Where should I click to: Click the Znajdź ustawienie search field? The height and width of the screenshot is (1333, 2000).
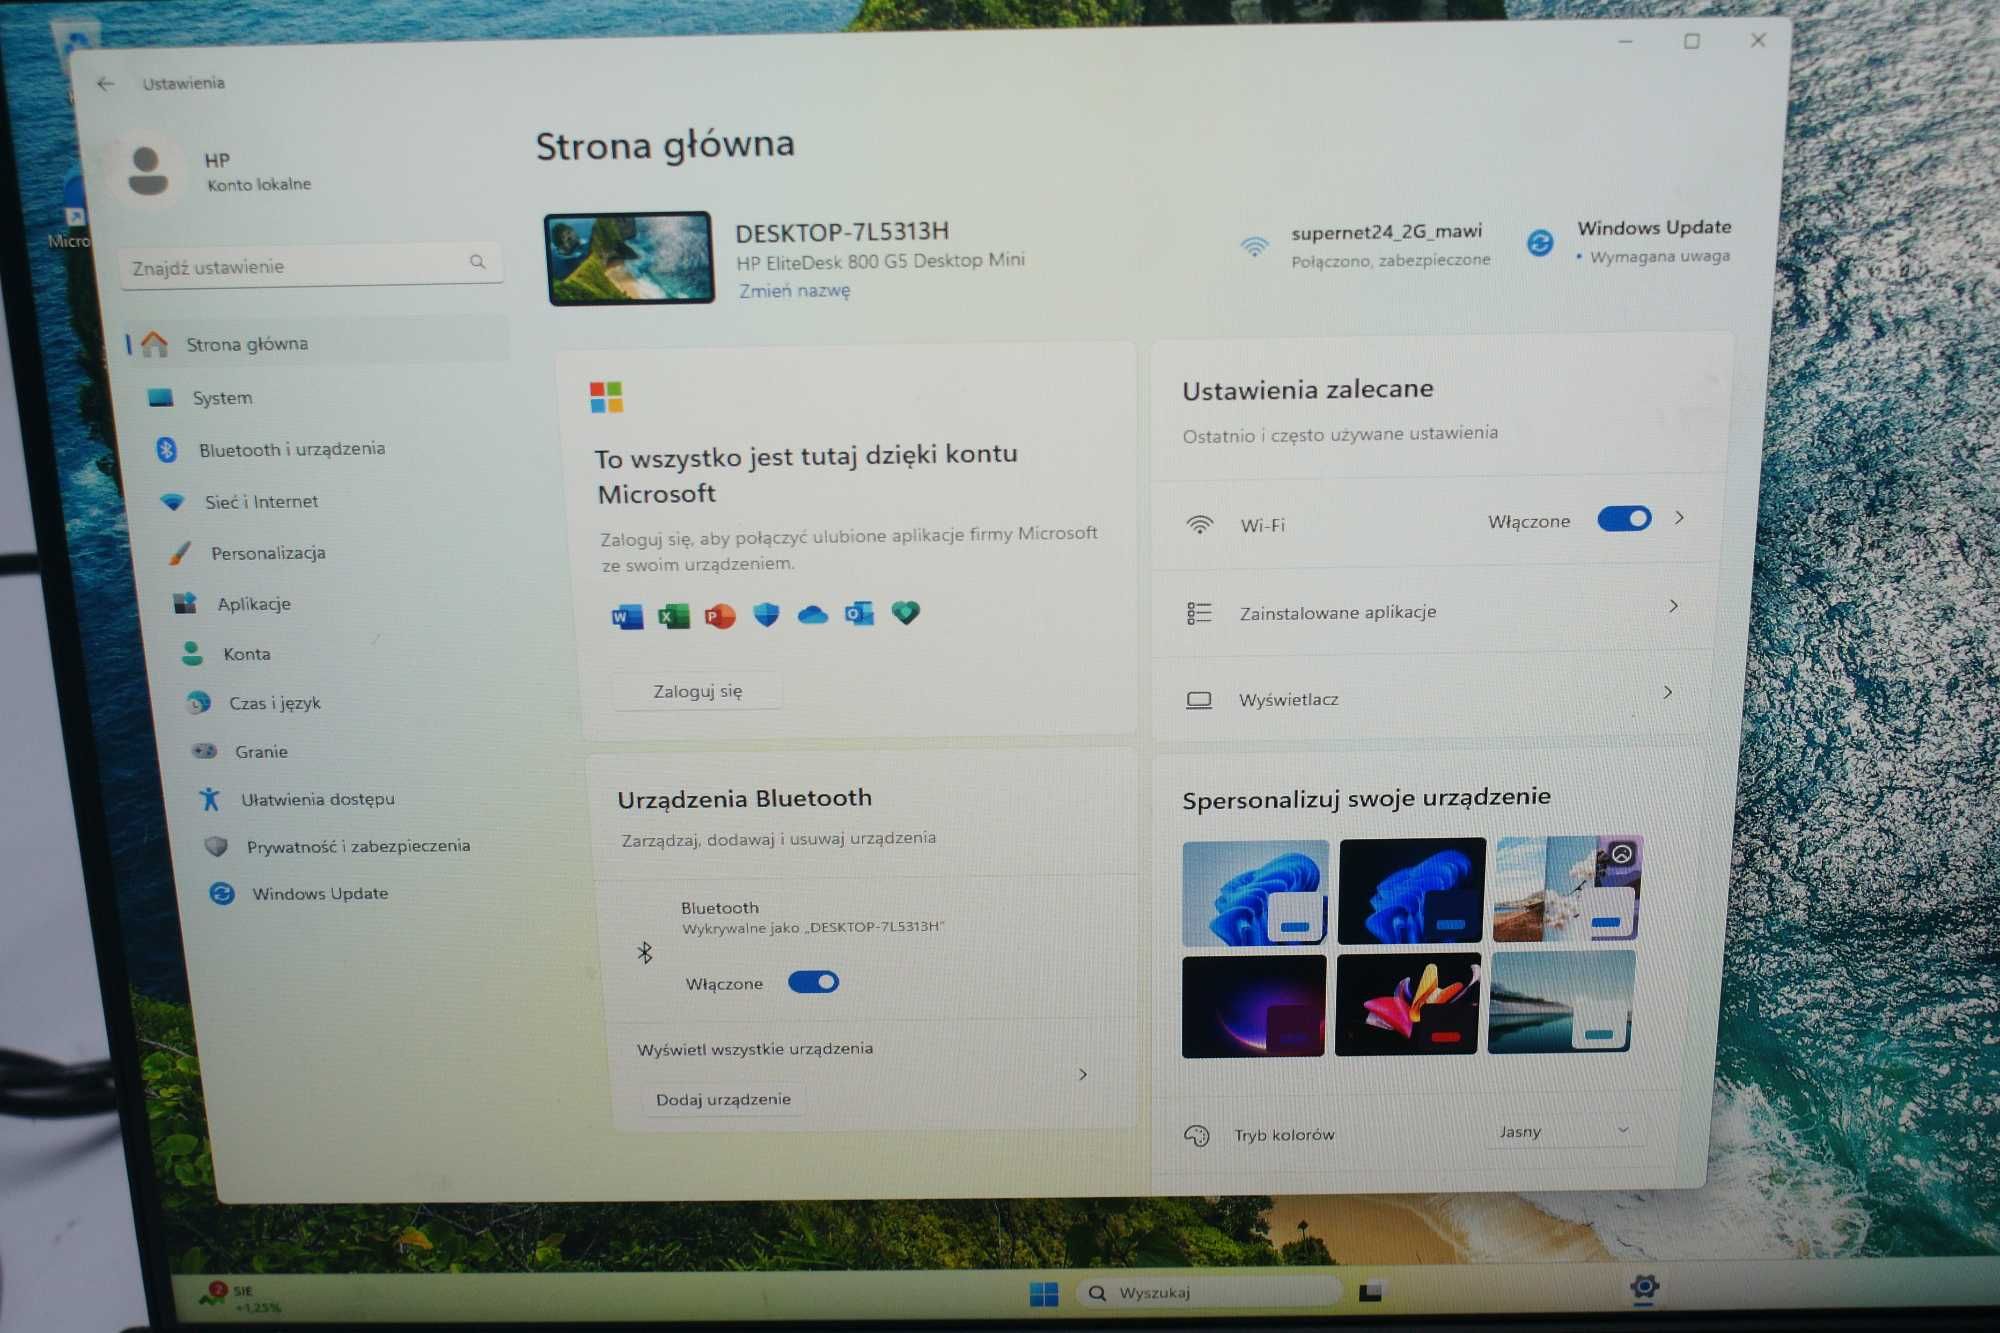click(311, 266)
